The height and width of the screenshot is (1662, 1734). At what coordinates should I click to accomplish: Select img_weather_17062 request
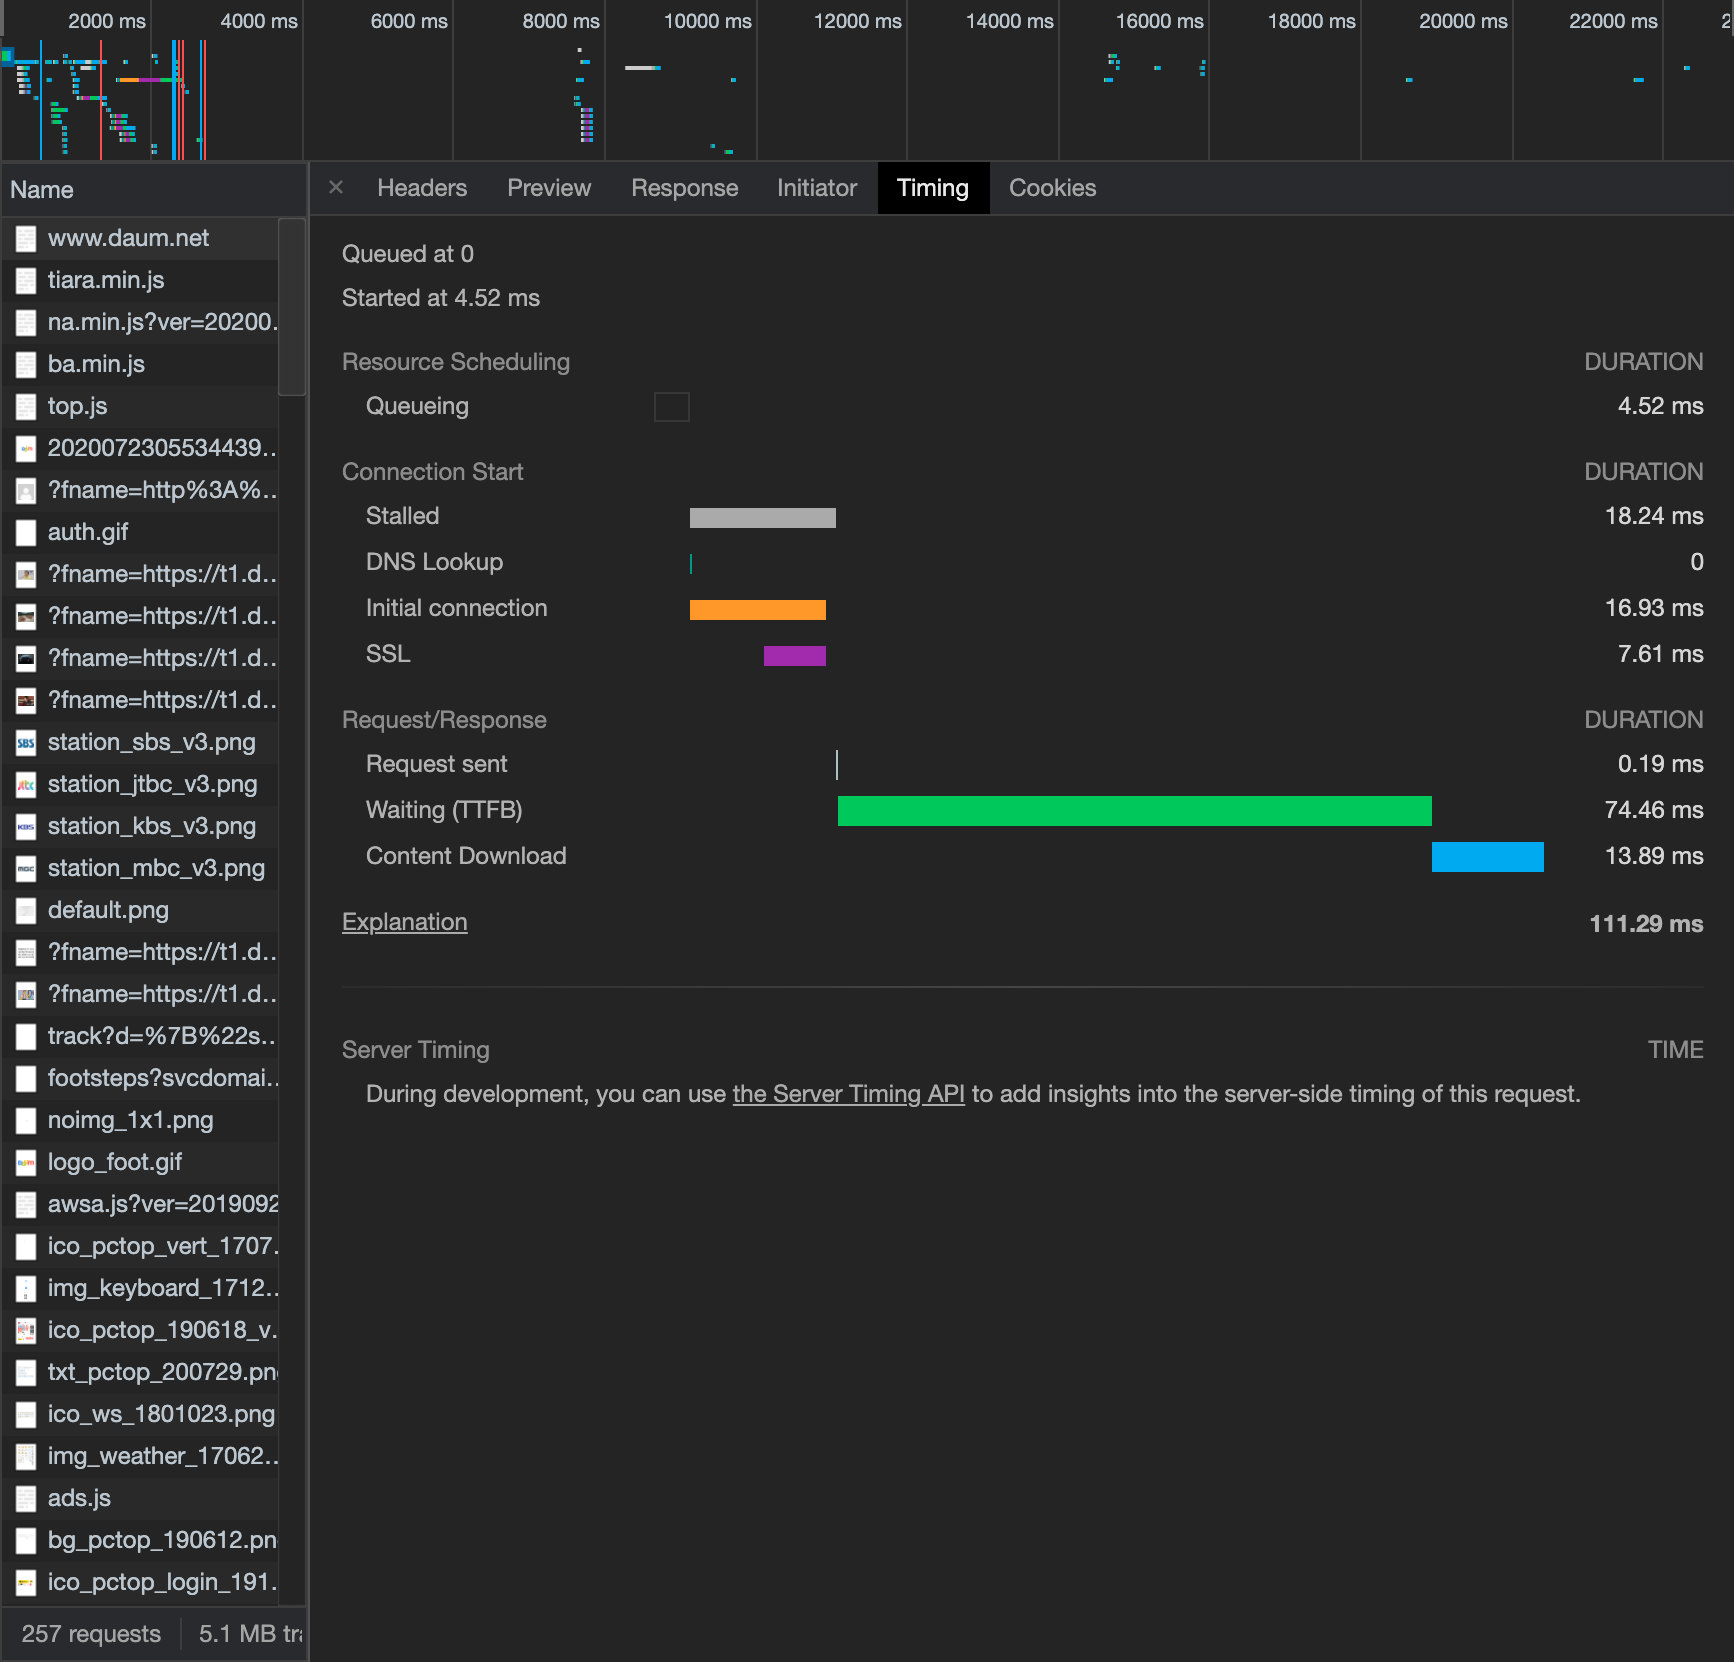tap(140, 1456)
